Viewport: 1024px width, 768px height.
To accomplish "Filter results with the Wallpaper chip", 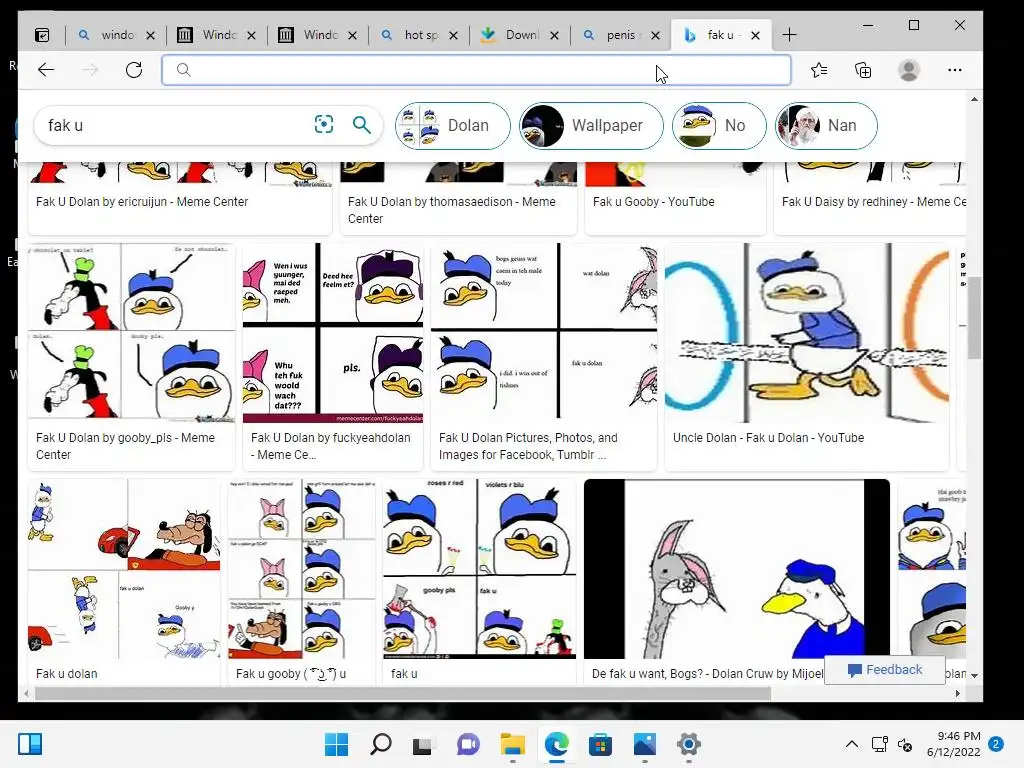I will [591, 125].
